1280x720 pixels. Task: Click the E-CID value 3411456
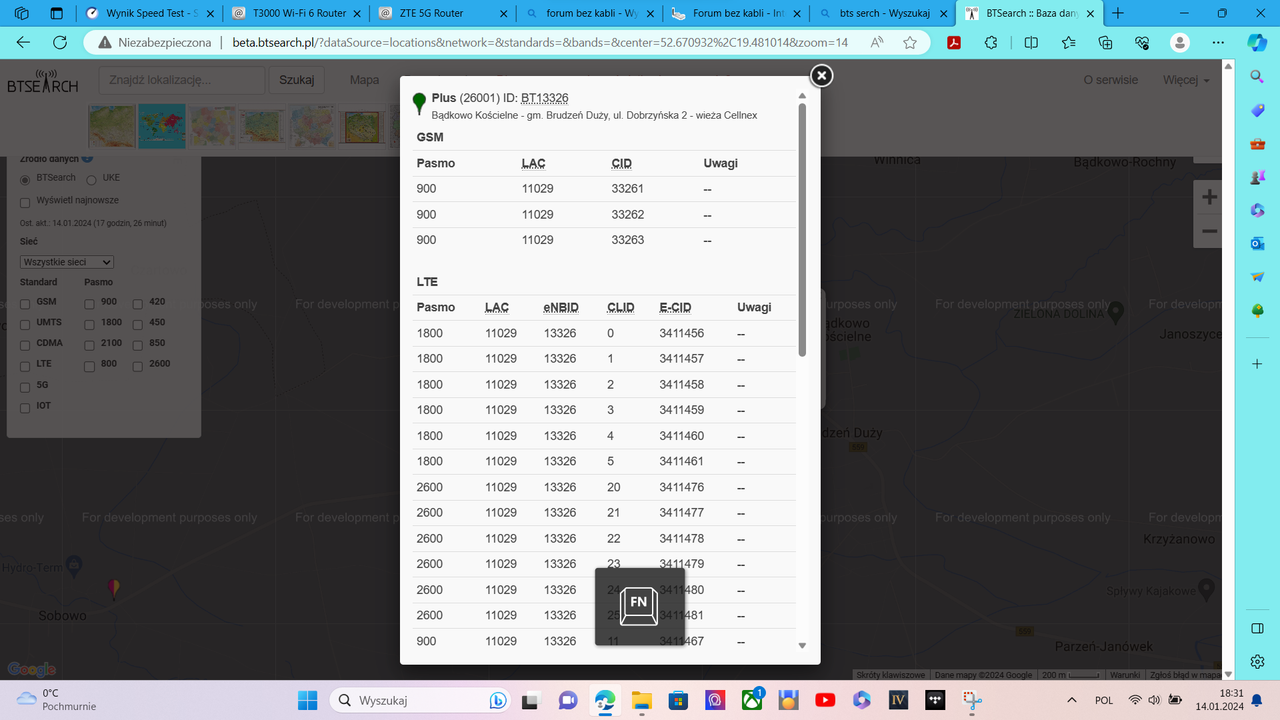[x=682, y=333]
